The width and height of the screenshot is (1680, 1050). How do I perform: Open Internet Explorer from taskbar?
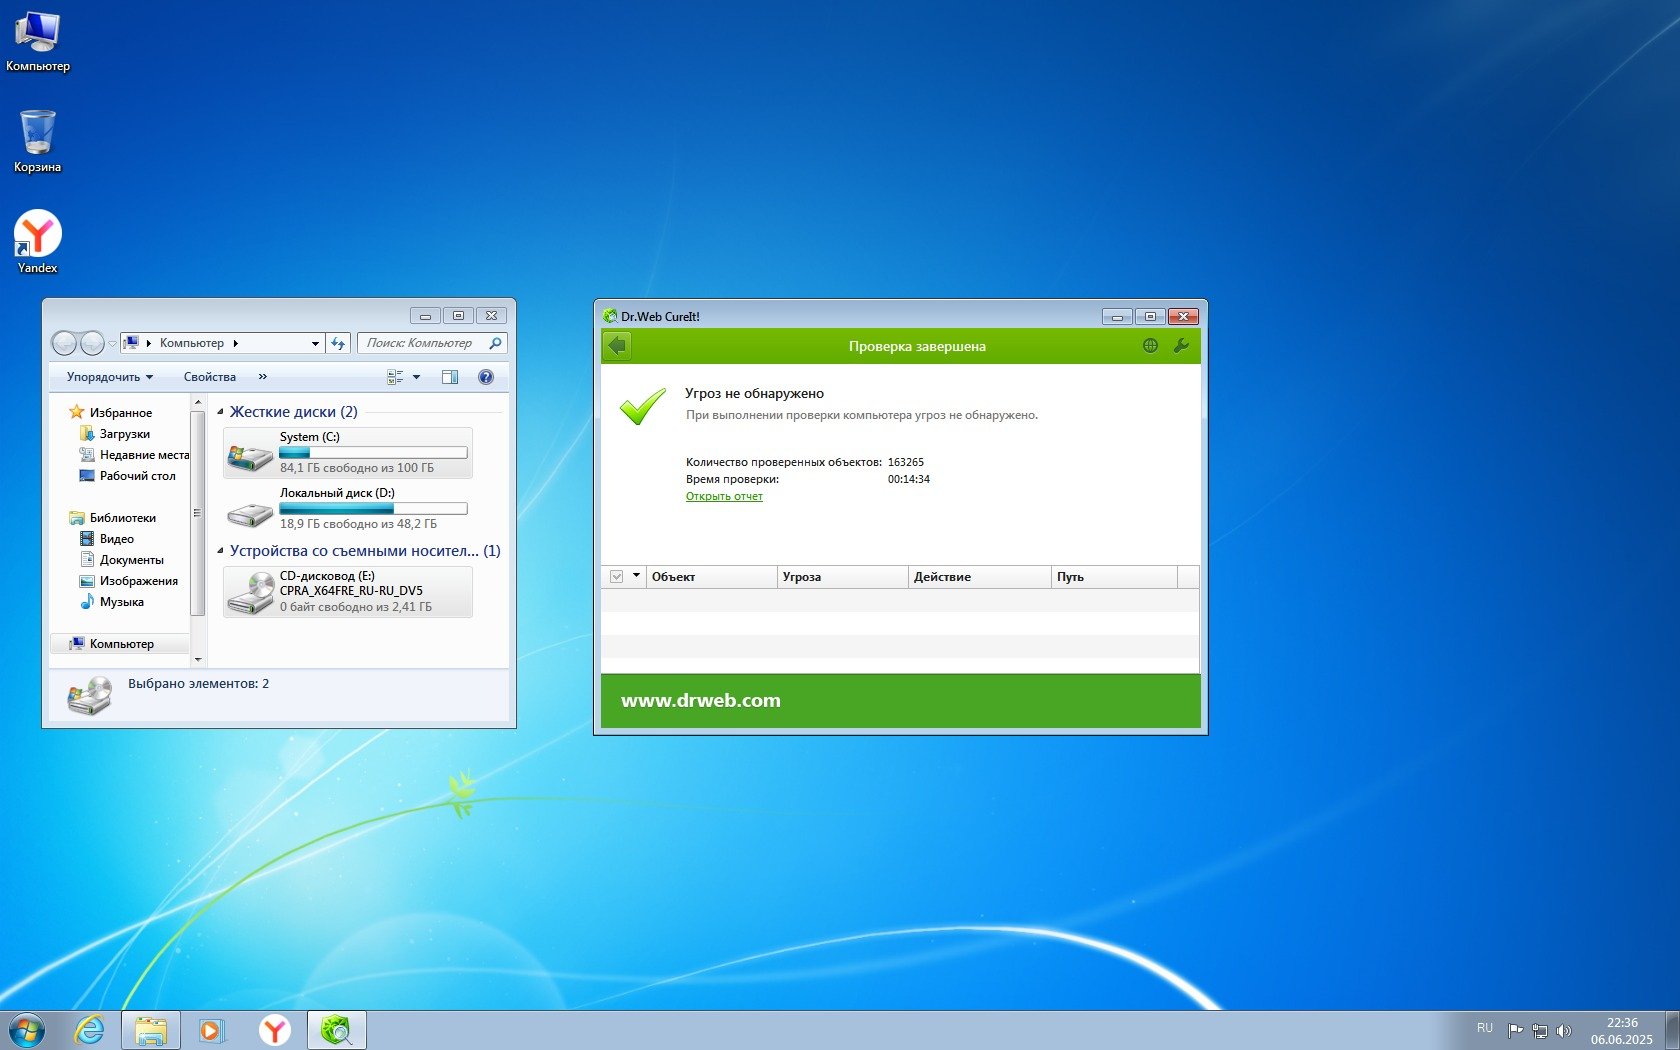tap(90, 1030)
